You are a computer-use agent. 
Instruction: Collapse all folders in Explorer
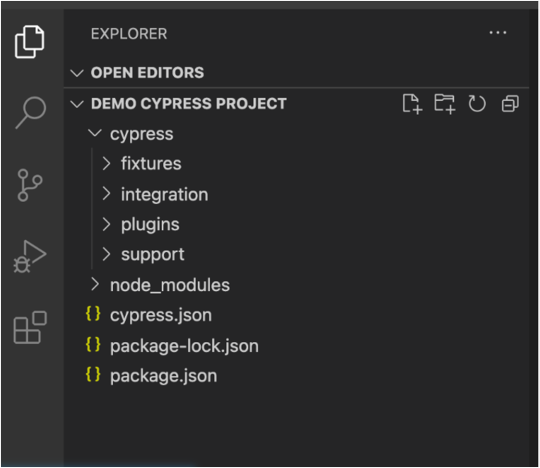pos(510,103)
